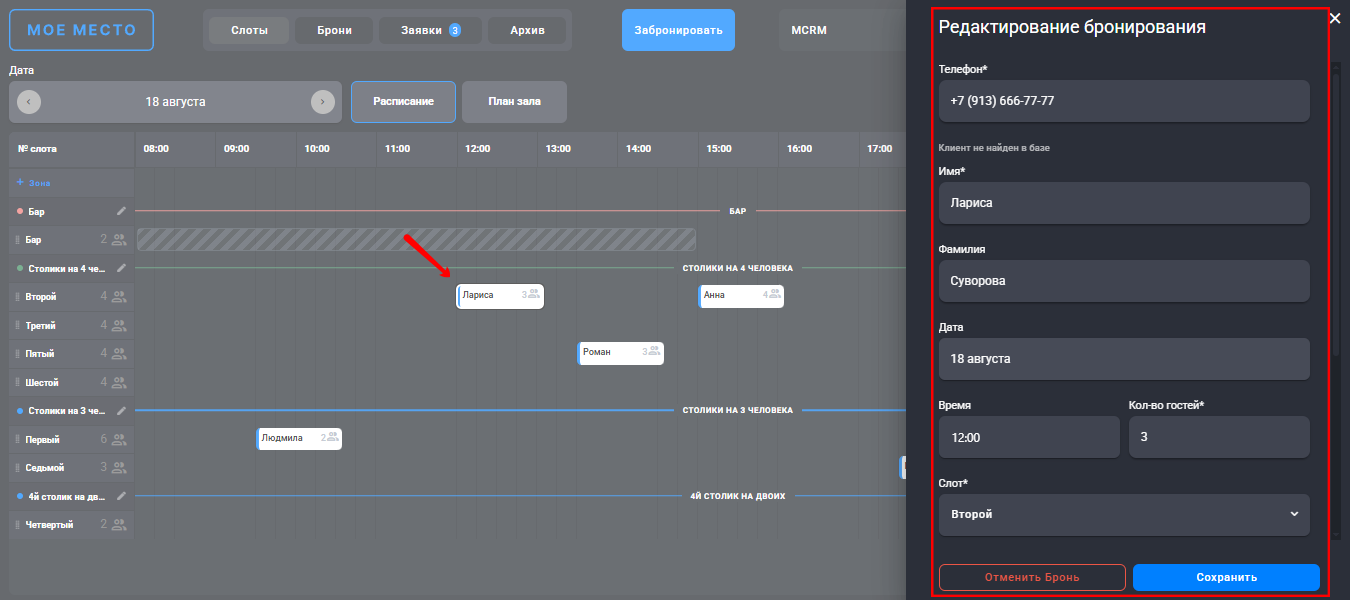Screen dimensions: 1350x600
Task: Click guests icon on Седьмой slot row
Action: [119, 467]
